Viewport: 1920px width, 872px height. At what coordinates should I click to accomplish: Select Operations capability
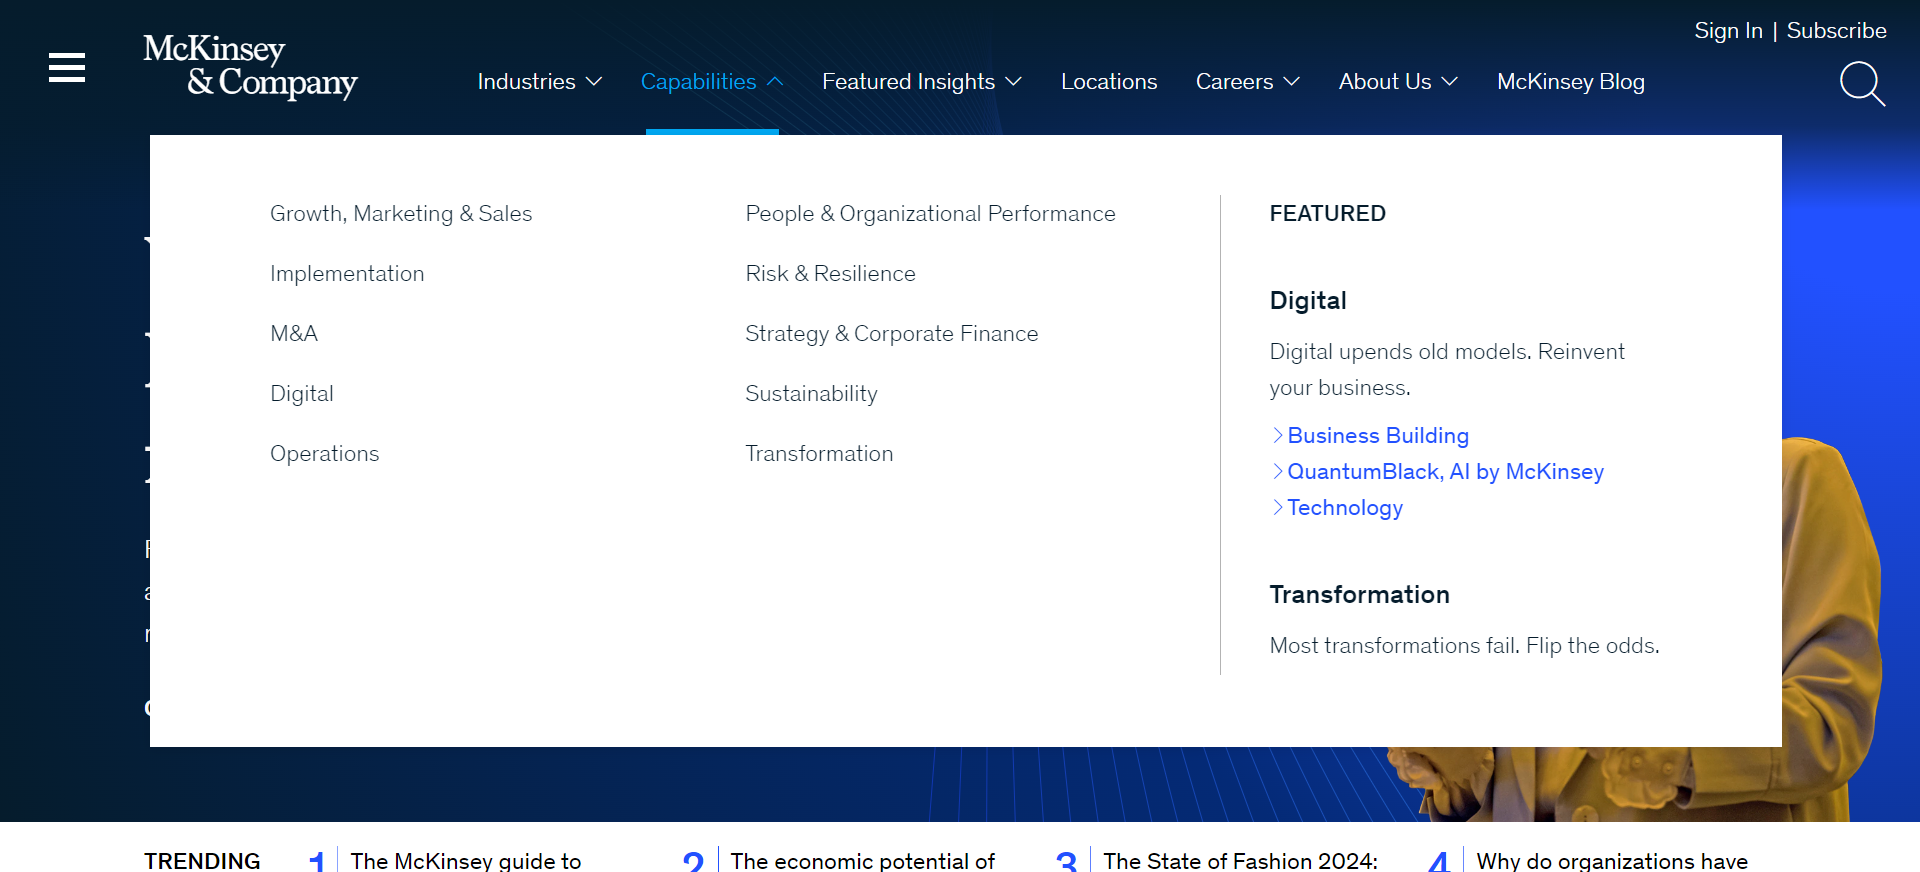tap(325, 454)
